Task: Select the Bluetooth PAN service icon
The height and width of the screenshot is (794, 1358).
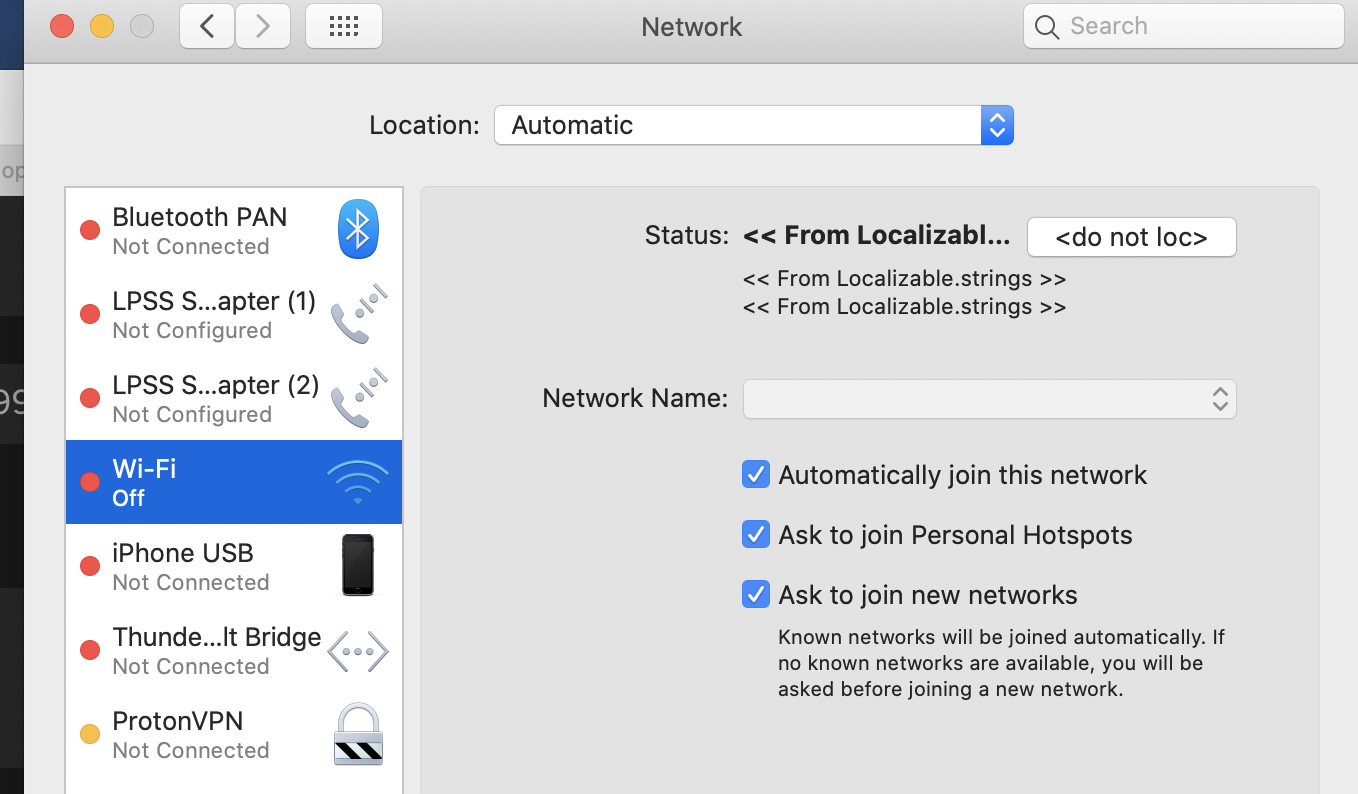Action: (x=358, y=229)
